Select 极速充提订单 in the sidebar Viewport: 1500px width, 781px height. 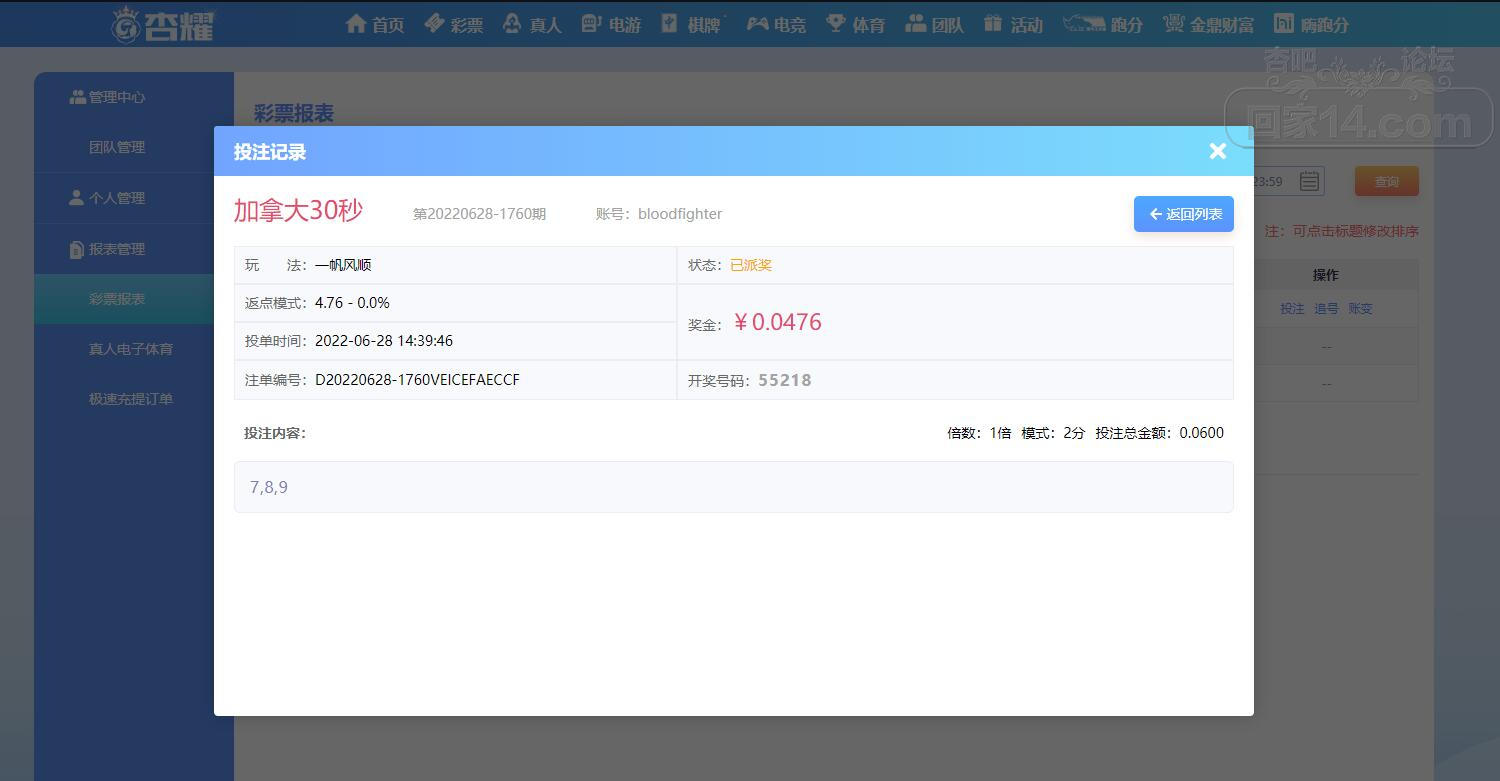point(131,399)
